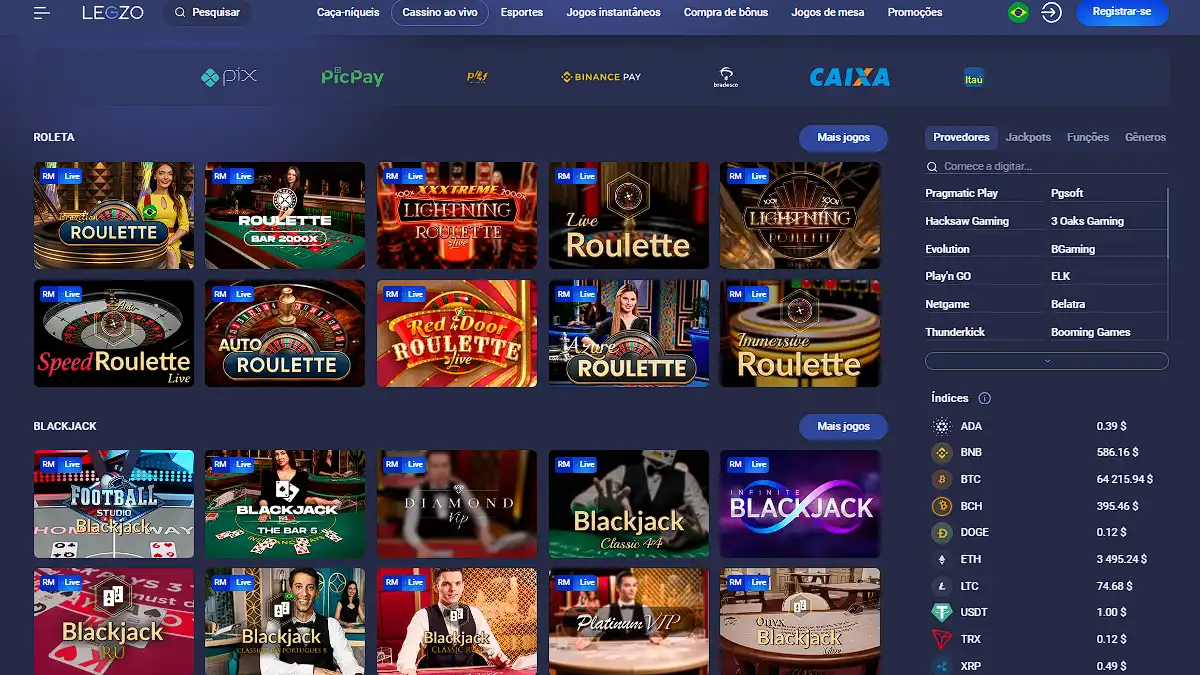Click the provider search input field
The height and width of the screenshot is (675, 1200).
pos(1047,166)
